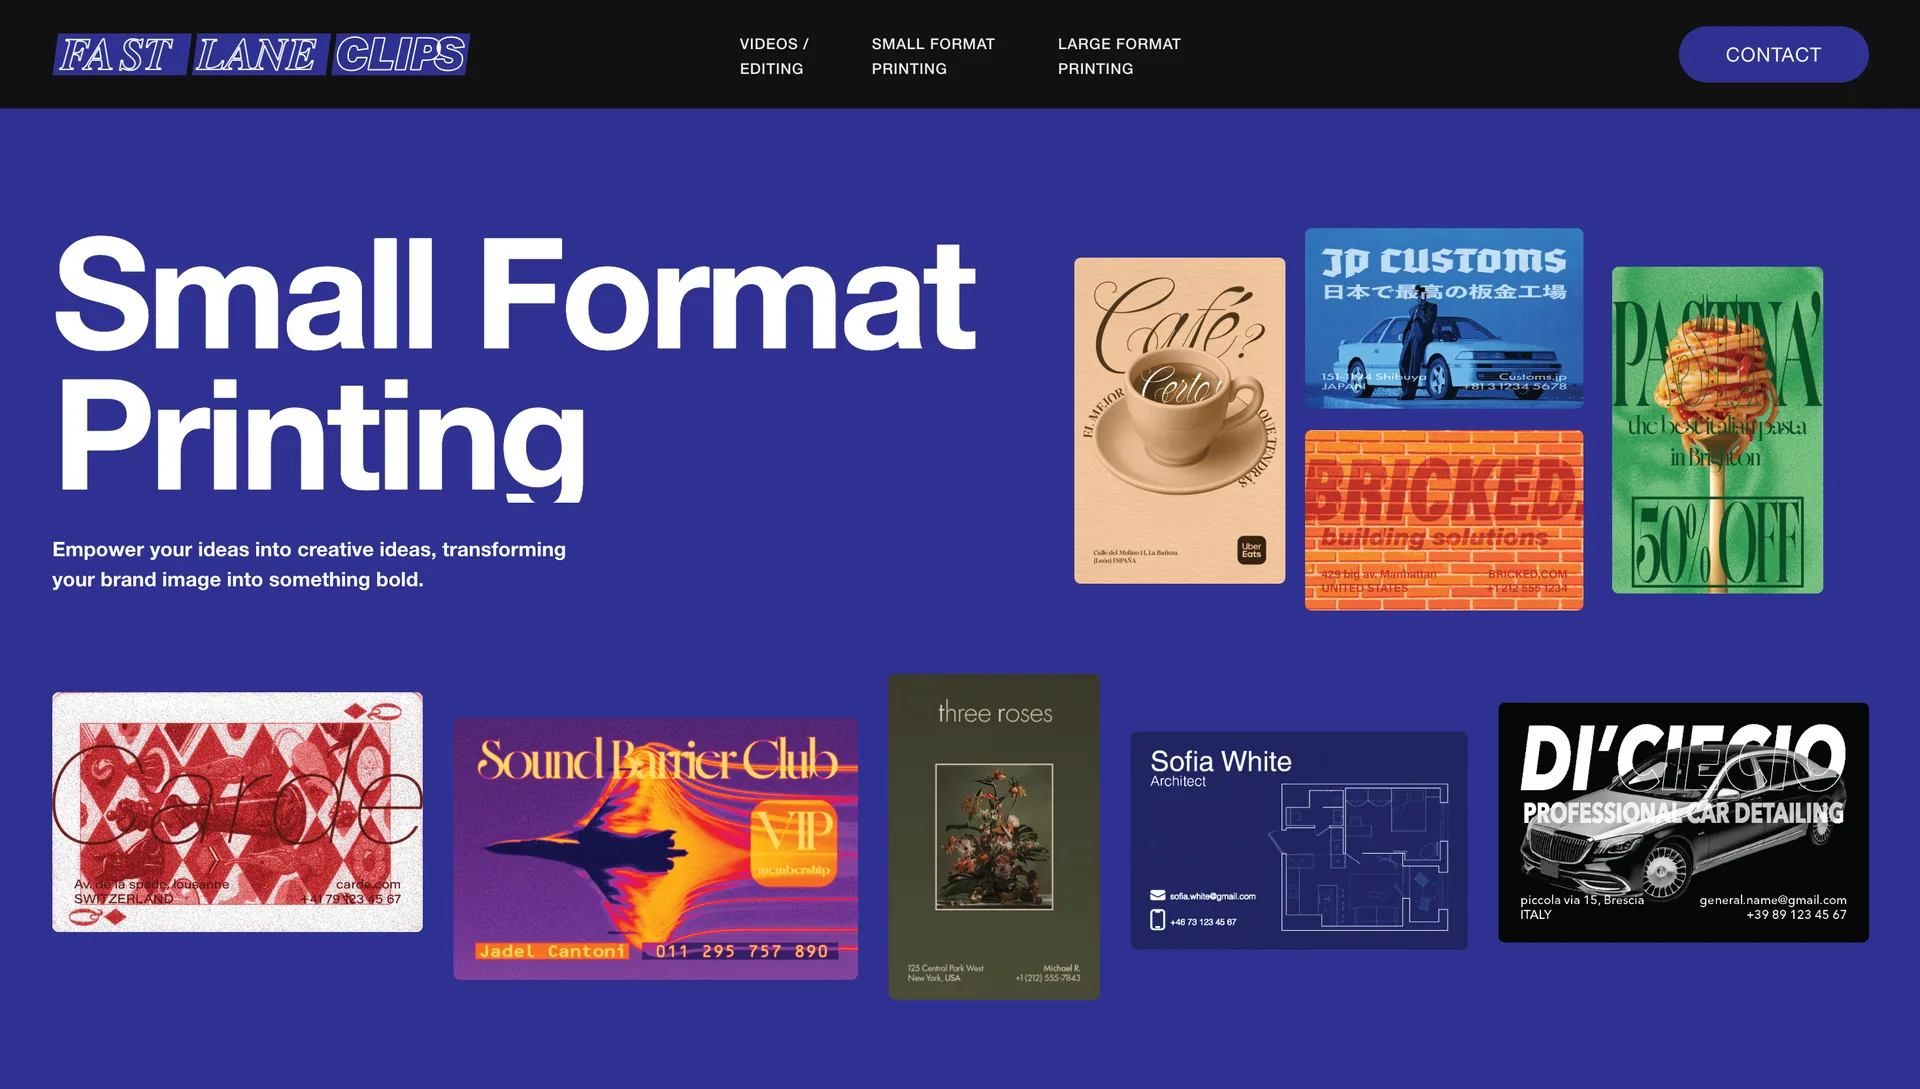This screenshot has height=1089, width=1920.
Task: Open the Café Cerlo poster thumbnail
Action: 1180,421
